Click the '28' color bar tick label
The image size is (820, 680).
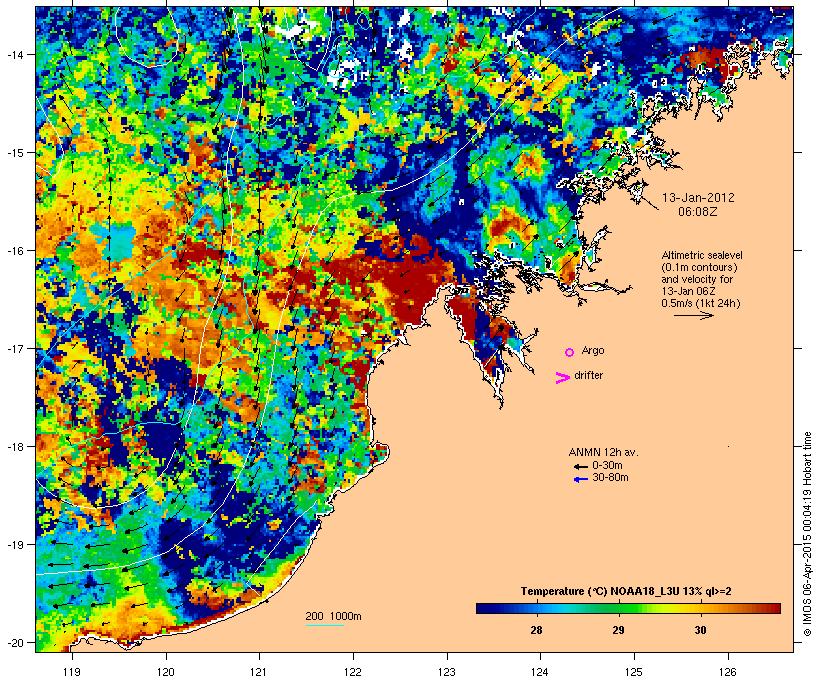(x=536, y=630)
